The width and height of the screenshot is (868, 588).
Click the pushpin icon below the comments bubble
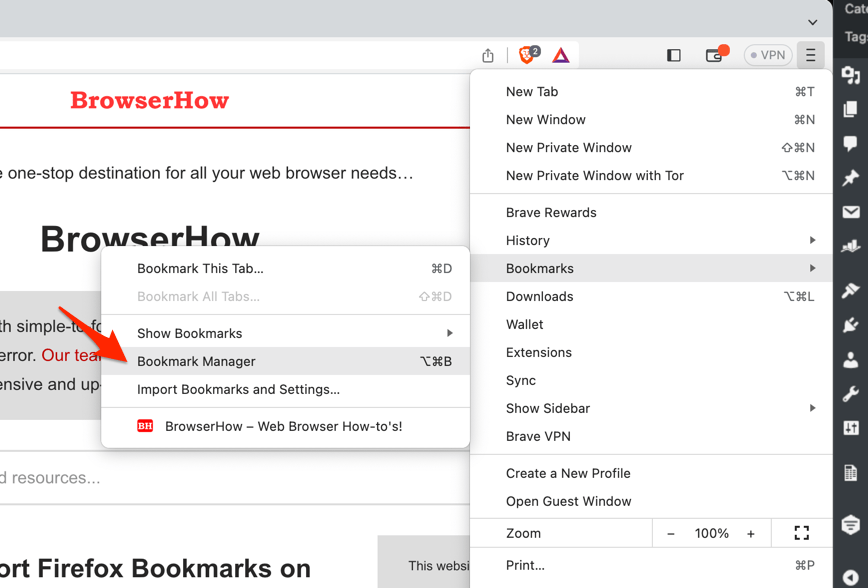point(851,178)
